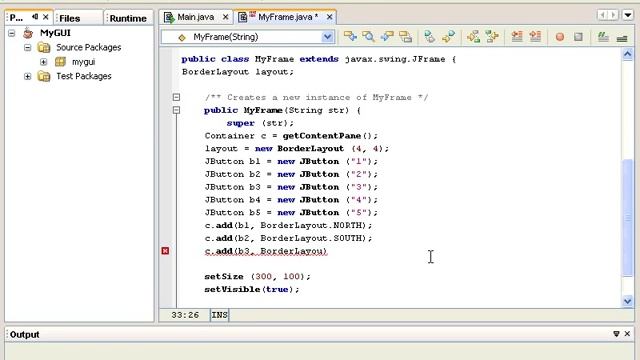Click the 33:26 cursor position status

point(185,315)
